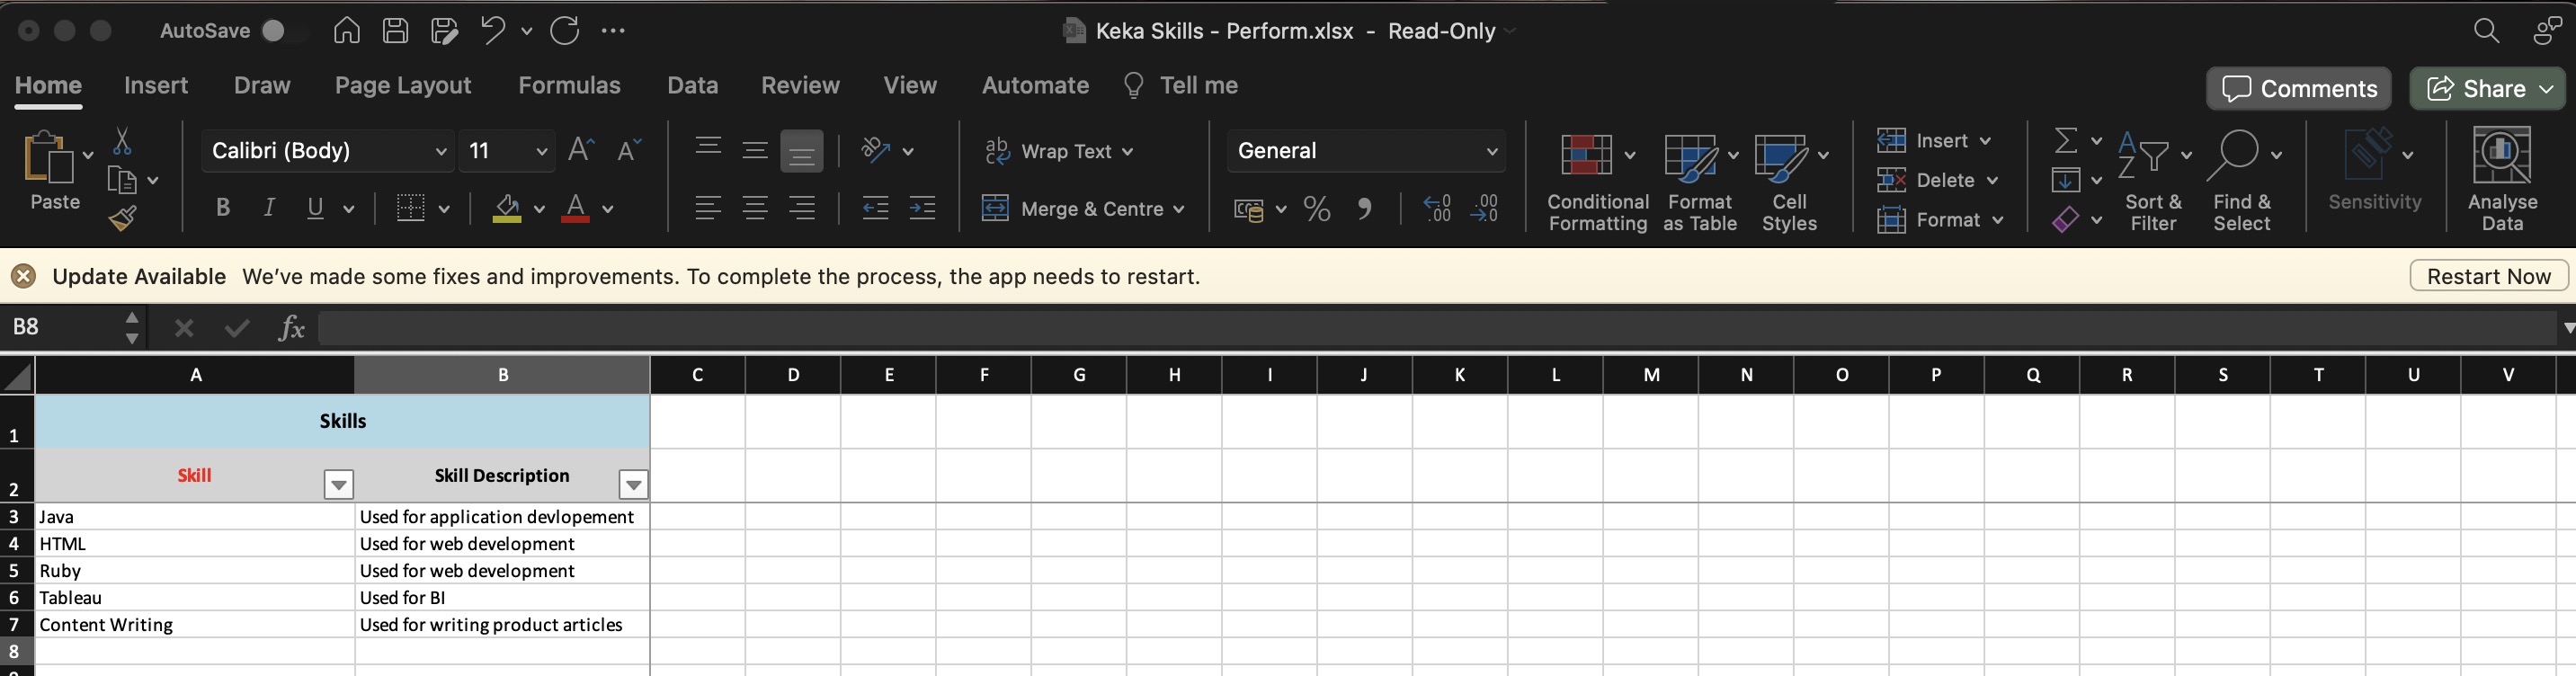This screenshot has height=676, width=2576.
Task: Click inside the formula bar input
Action: tap(1400, 327)
